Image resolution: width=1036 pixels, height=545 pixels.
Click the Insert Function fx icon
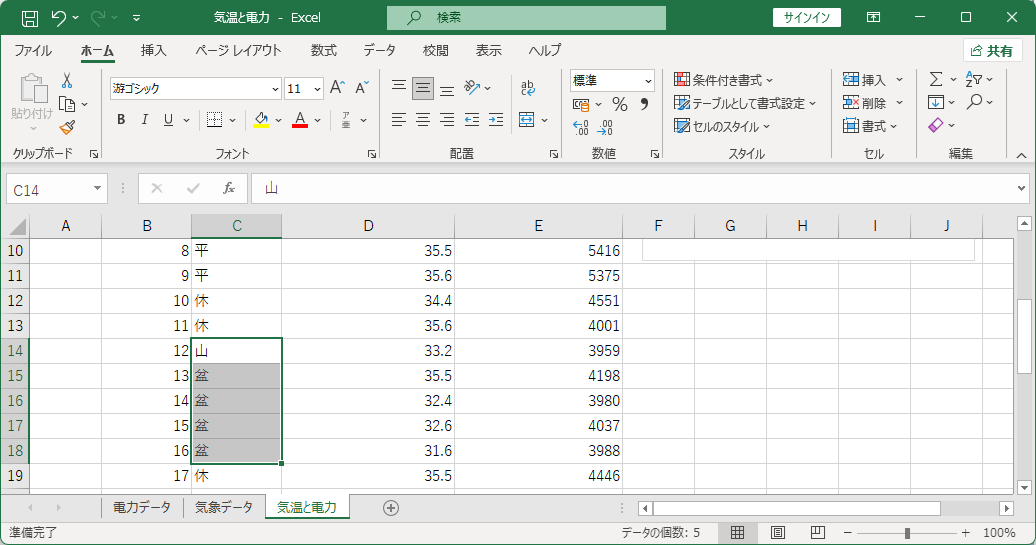(x=229, y=189)
